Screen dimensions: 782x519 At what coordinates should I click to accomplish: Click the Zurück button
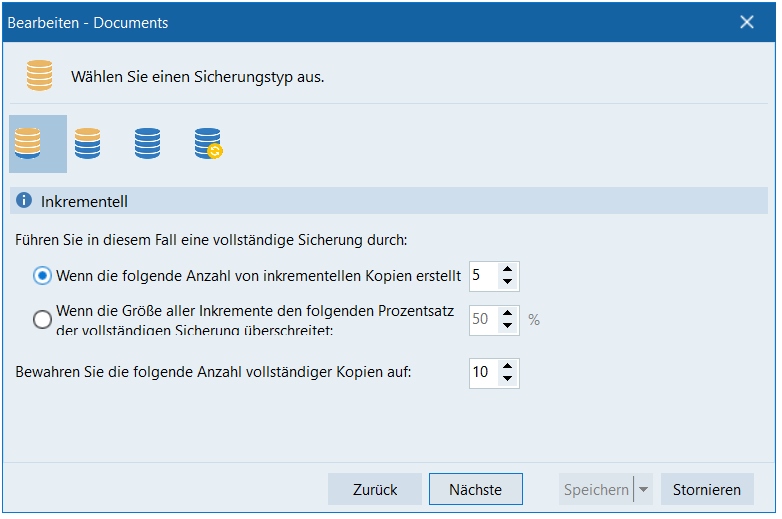tap(375, 490)
